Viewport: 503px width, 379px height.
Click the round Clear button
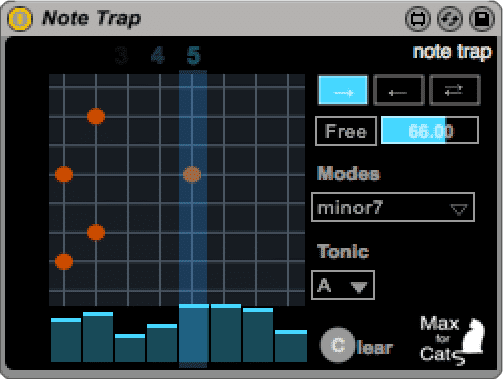338,345
